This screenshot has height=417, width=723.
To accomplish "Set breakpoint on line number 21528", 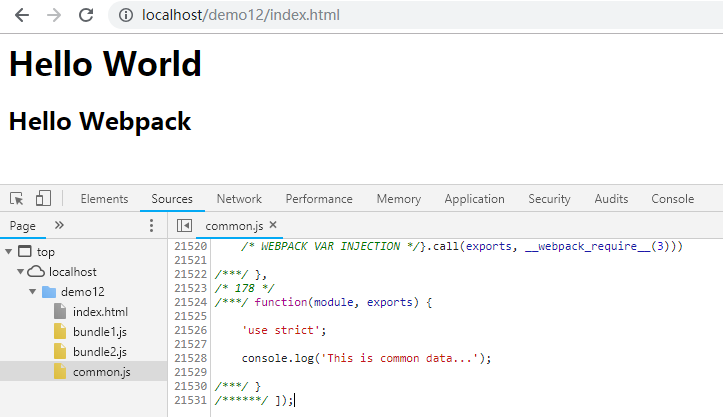I will (x=190, y=358).
